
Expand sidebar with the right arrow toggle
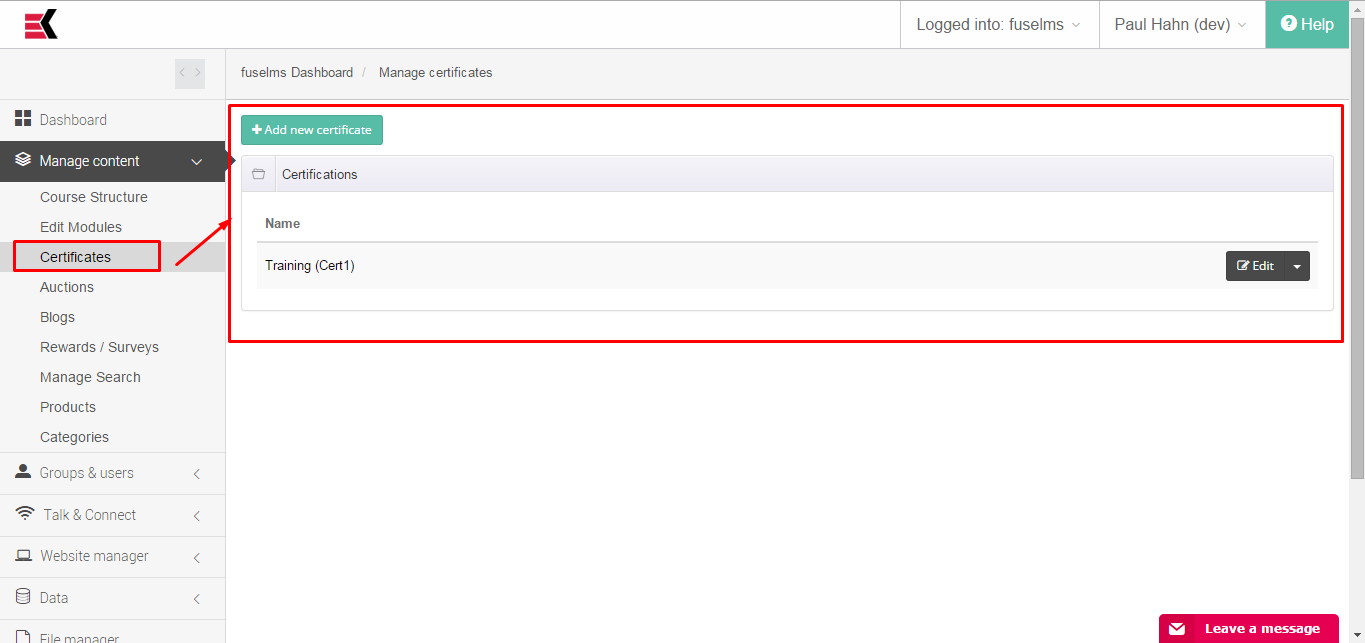coord(197,73)
